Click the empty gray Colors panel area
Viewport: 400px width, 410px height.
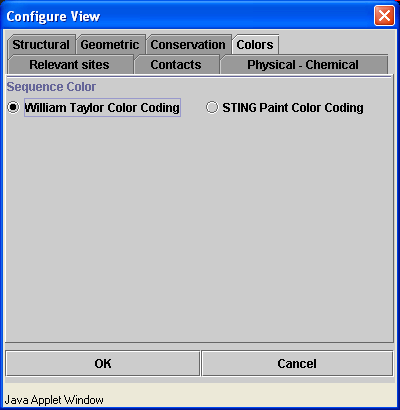[199, 227]
